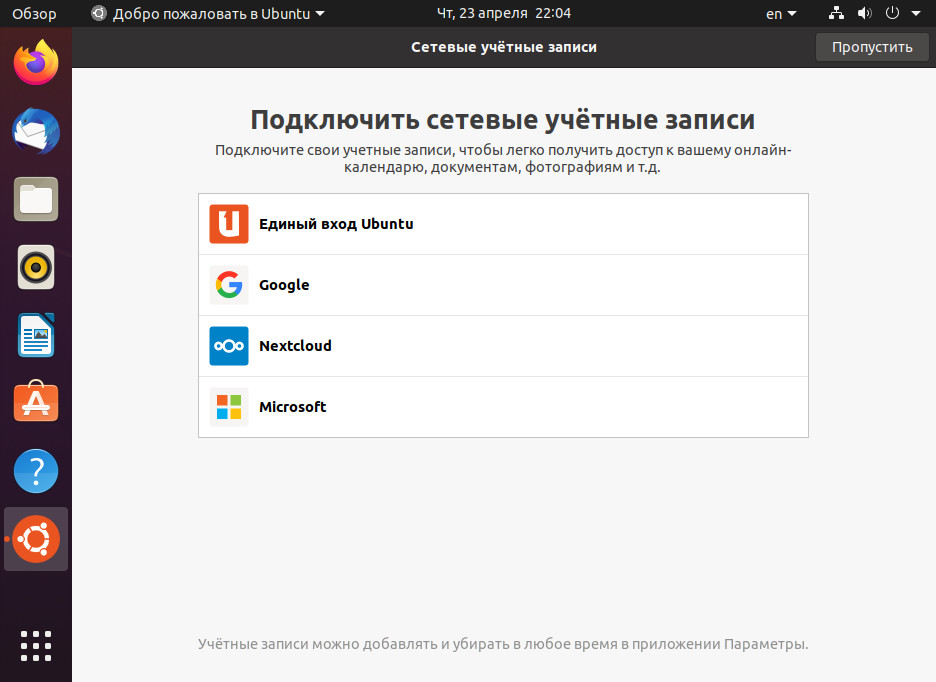Image resolution: width=936 pixels, height=682 pixels.
Task: Choose the Nextcloud account row
Action: click(503, 346)
